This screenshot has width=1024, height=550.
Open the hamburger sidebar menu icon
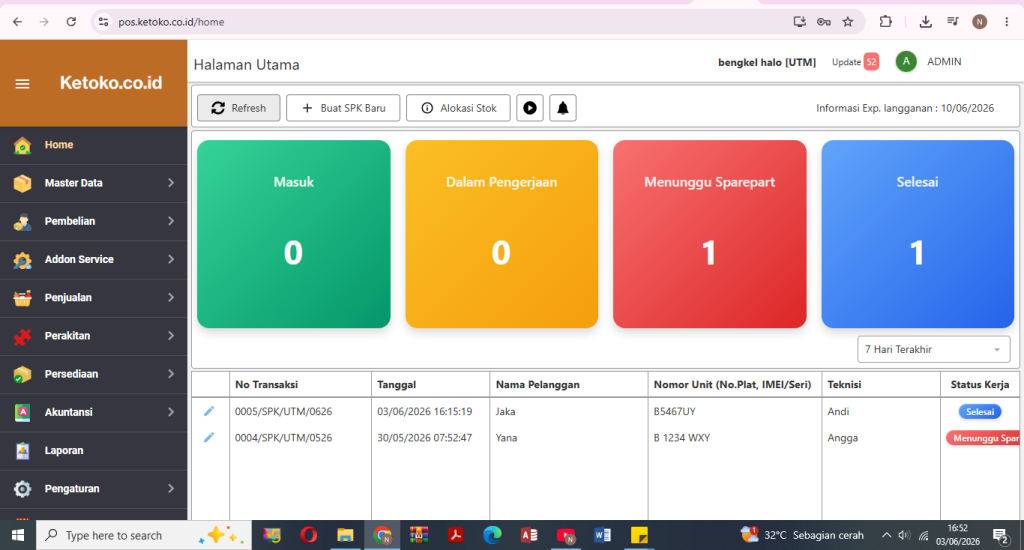point(22,84)
